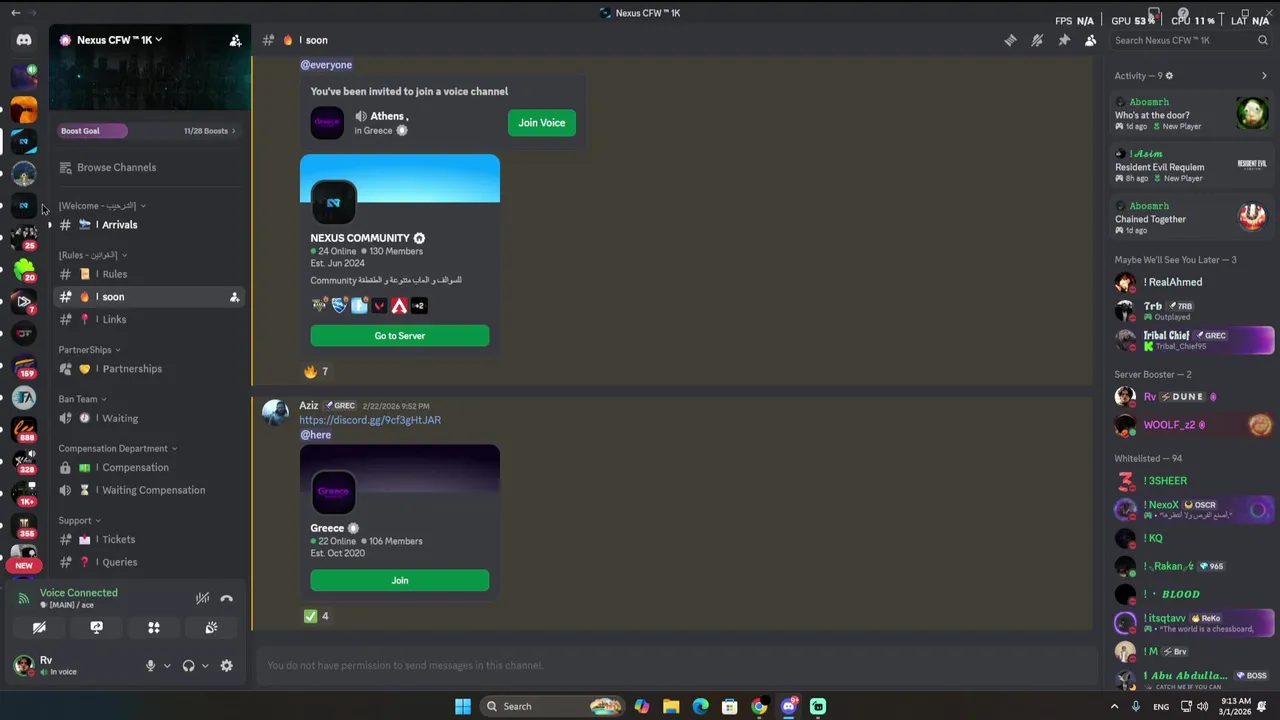
Task: Open Google Chrome from taskbar
Action: [759, 707]
